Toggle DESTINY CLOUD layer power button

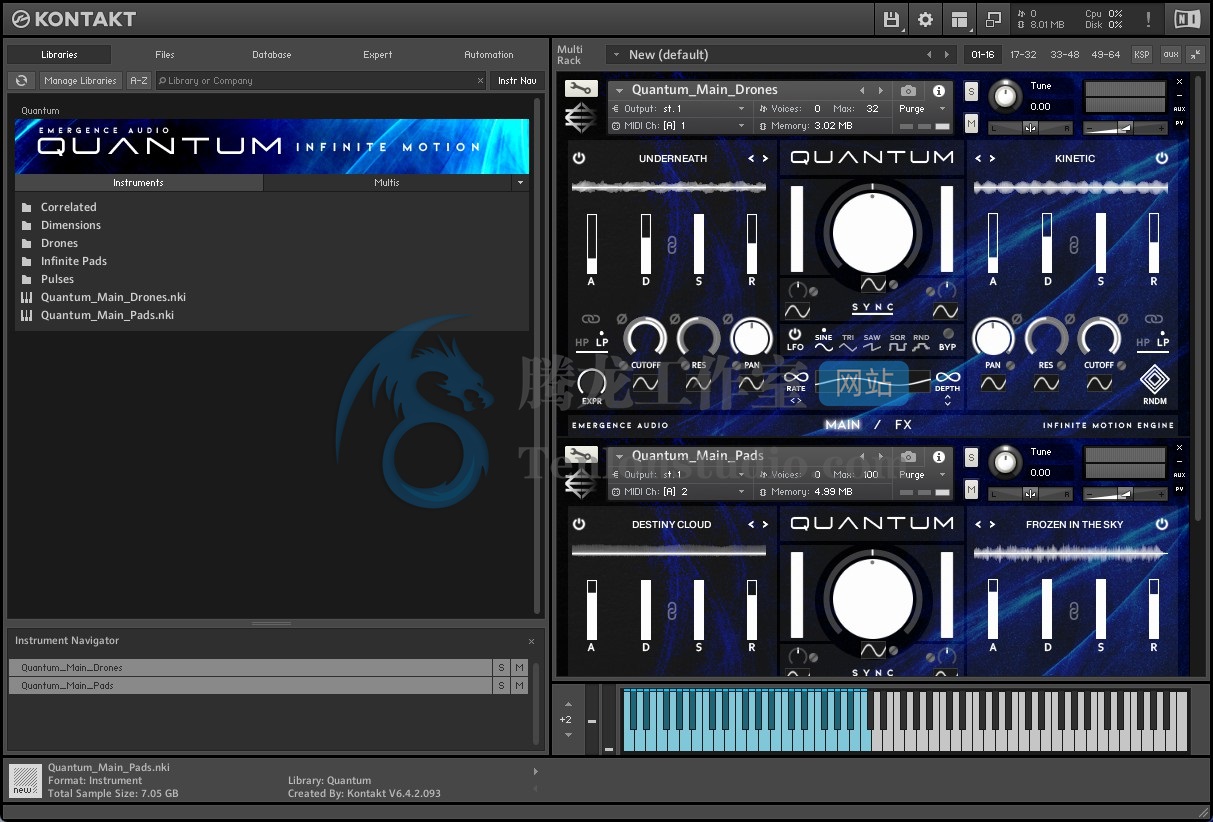coord(578,524)
